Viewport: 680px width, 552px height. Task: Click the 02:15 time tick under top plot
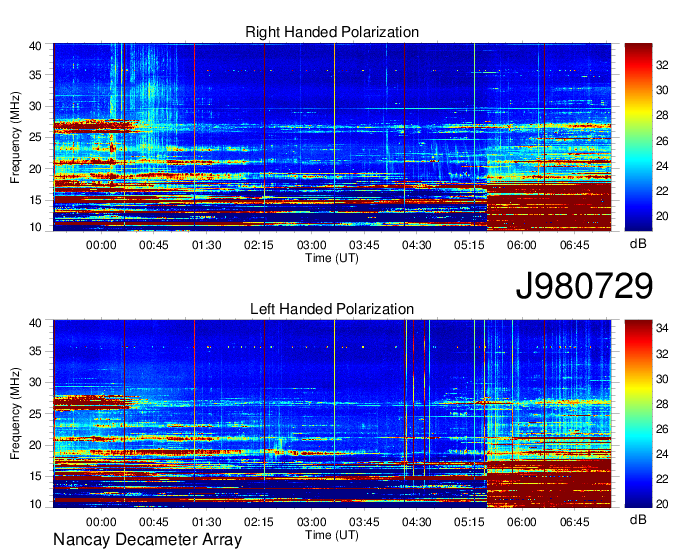point(258,245)
